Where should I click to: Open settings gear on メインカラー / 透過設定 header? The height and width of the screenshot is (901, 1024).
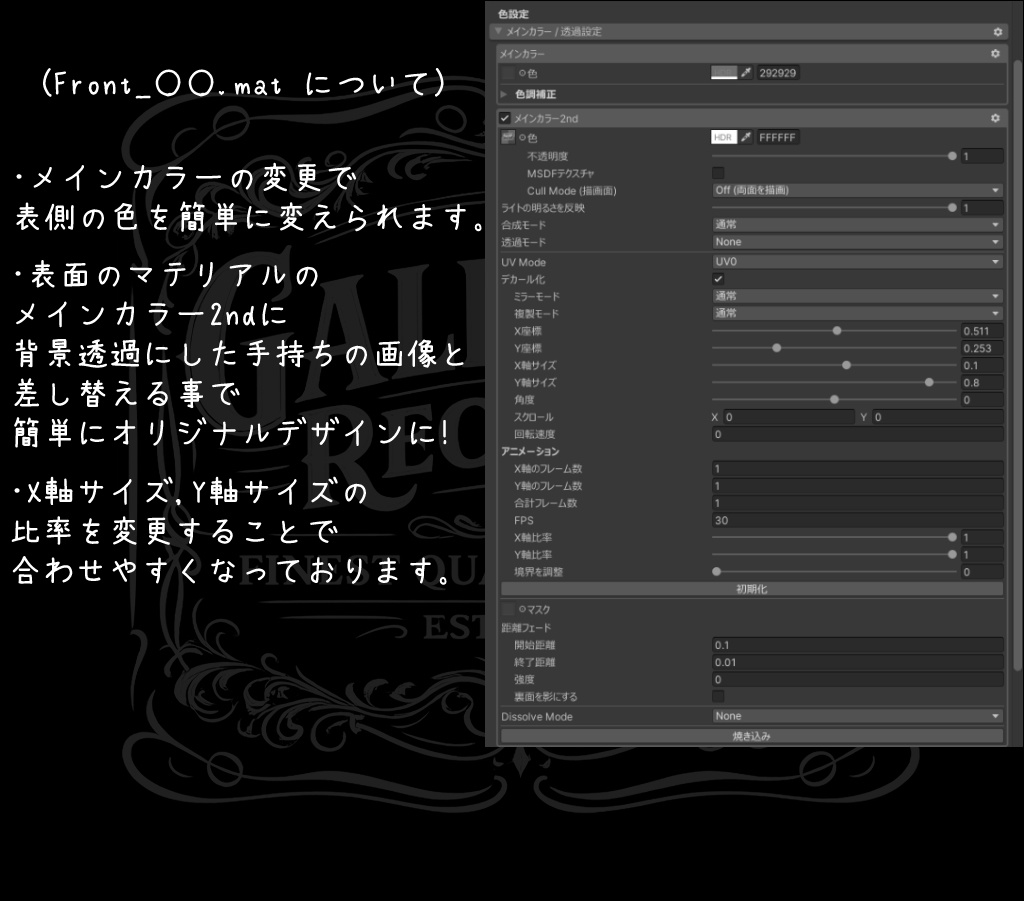click(998, 31)
